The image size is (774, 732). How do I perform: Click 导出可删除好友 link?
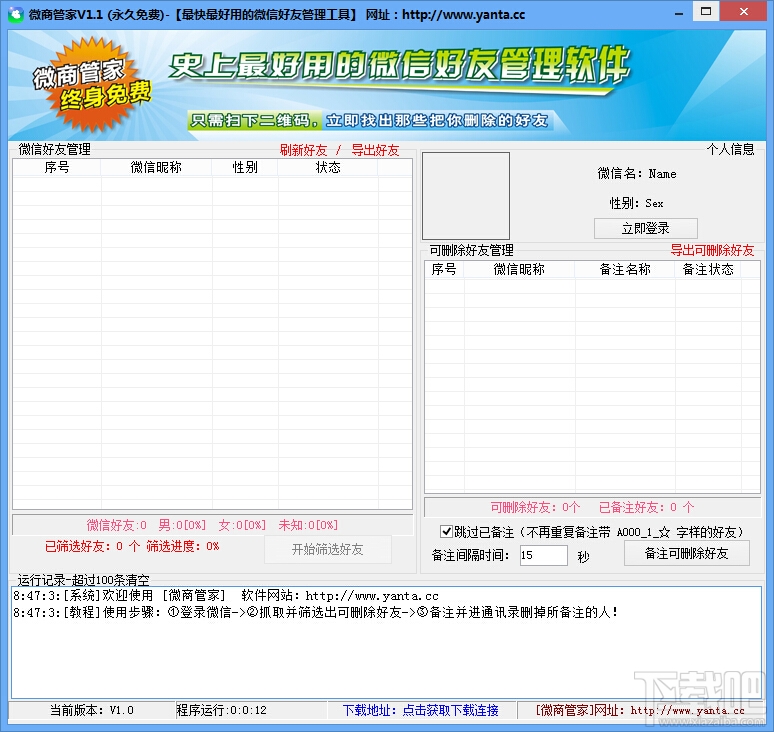click(x=712, y=250)
